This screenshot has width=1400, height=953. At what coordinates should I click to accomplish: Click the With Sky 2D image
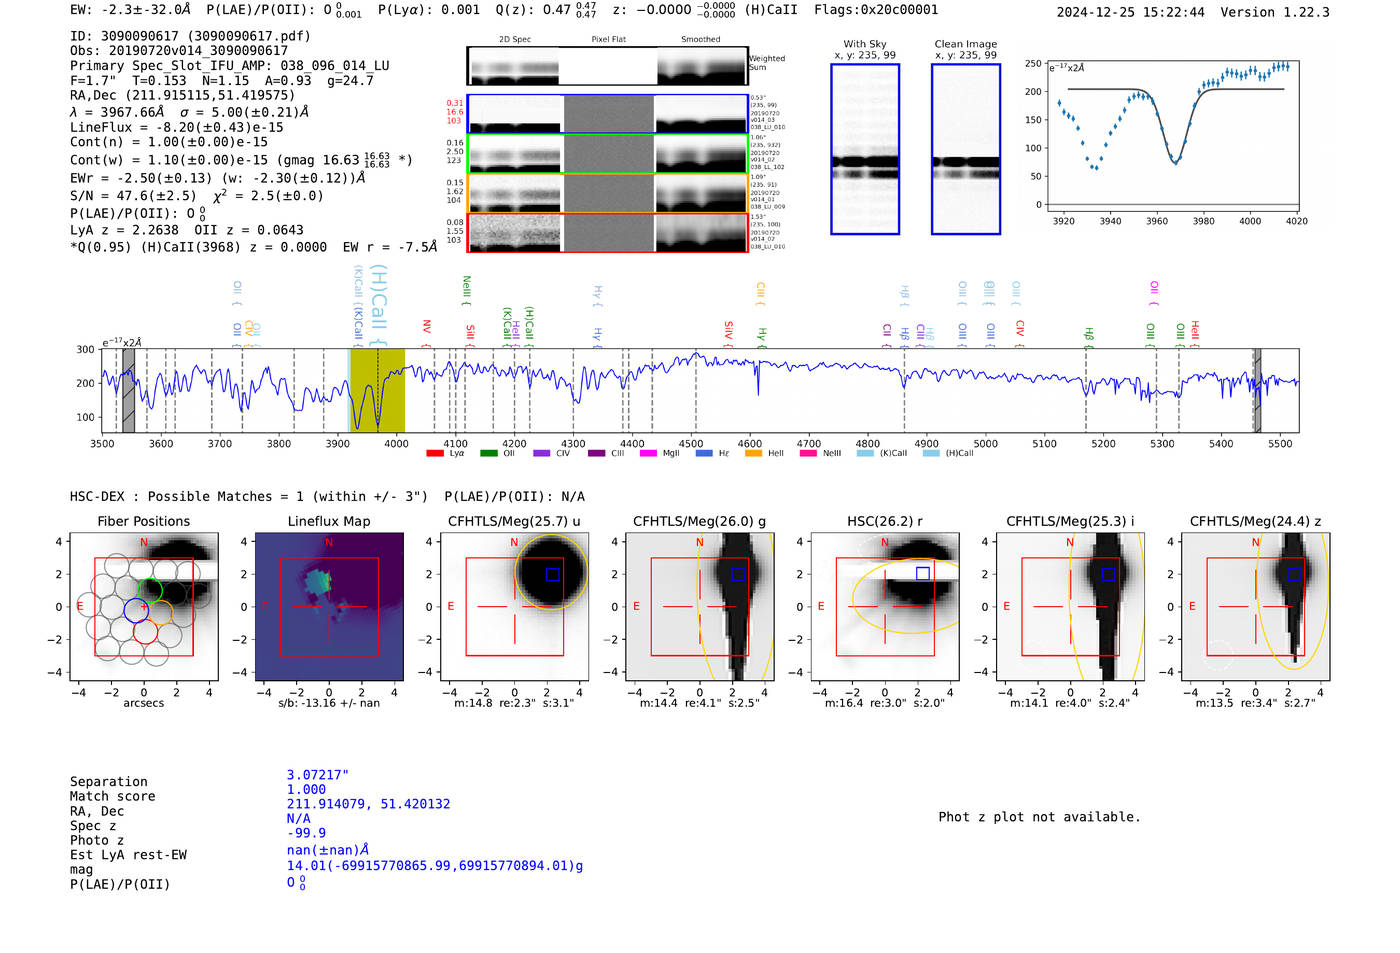pyautogui.click(x=865, y=149)
